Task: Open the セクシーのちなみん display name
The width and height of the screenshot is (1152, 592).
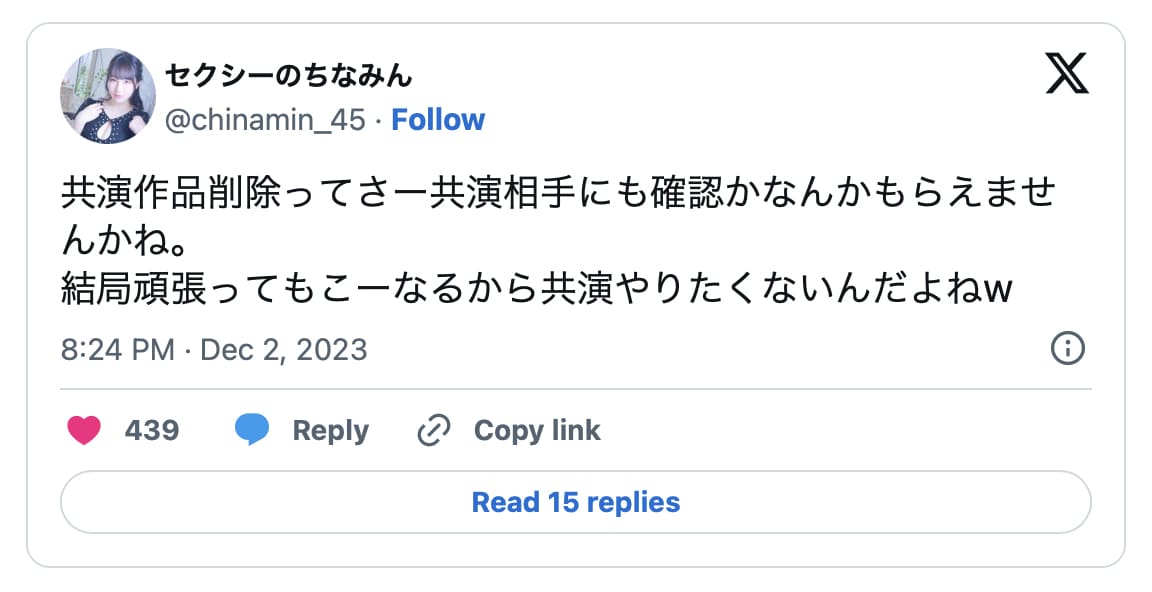Action: (x=288, y=75)
